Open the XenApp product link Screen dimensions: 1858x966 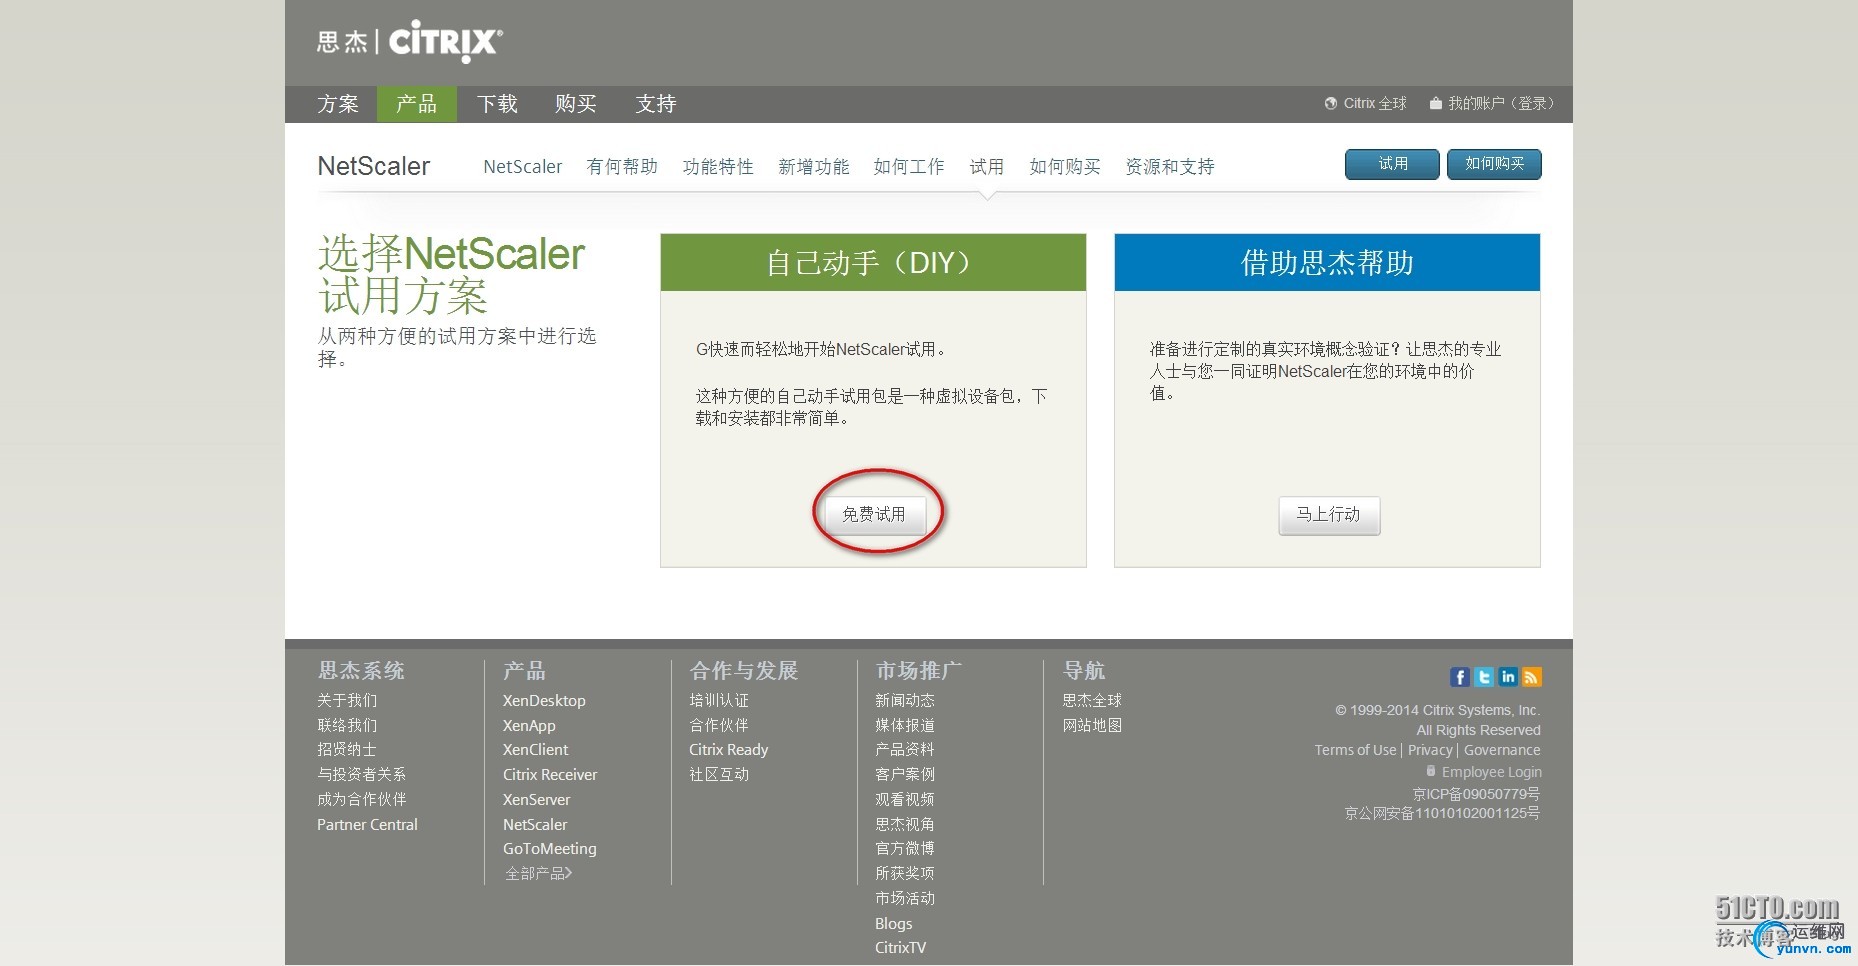pyautogui.click(x=529, y=726)
